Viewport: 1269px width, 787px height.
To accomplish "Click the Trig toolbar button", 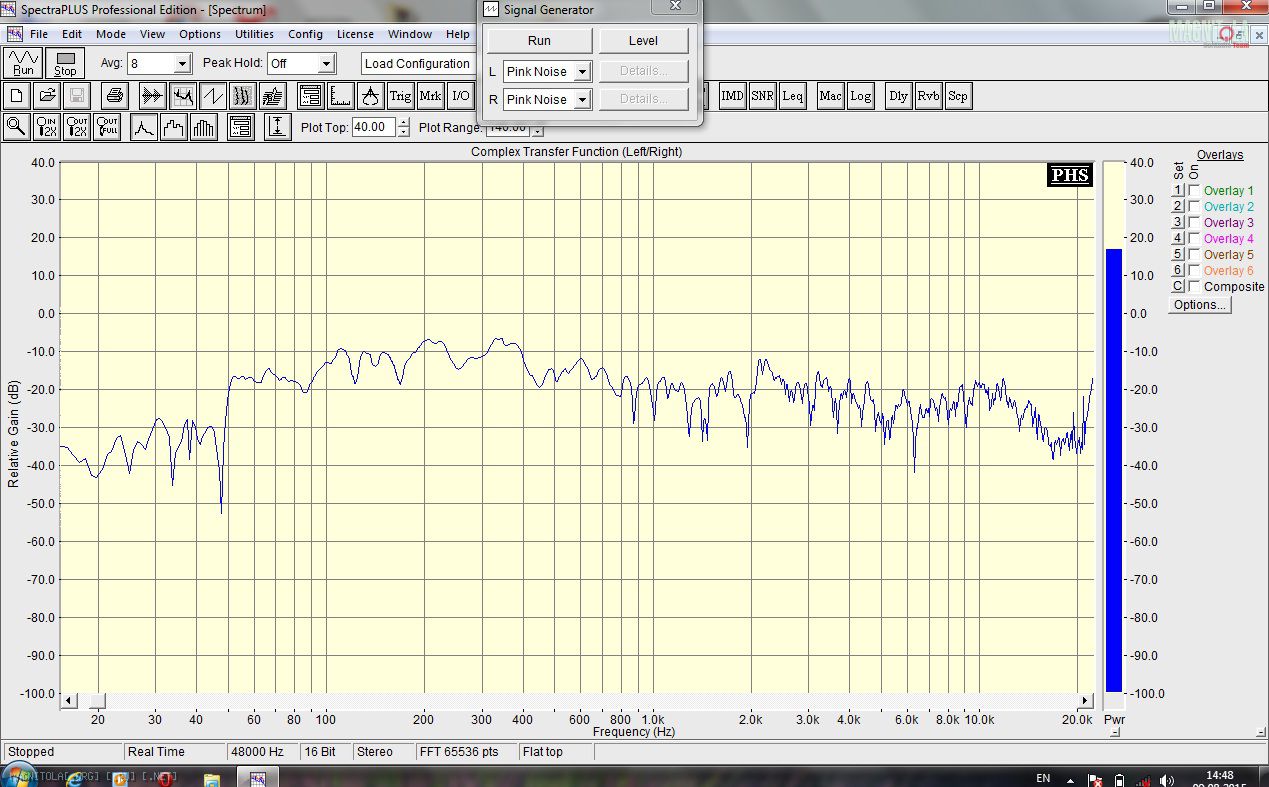I will 400,96.
